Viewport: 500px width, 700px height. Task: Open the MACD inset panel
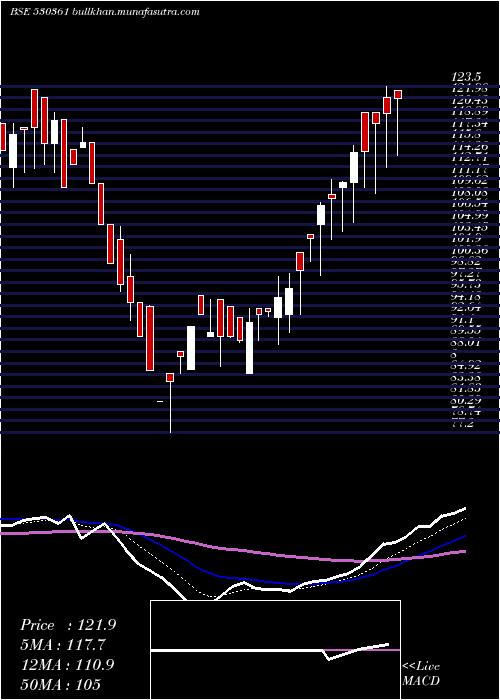(x=275, y=650)
